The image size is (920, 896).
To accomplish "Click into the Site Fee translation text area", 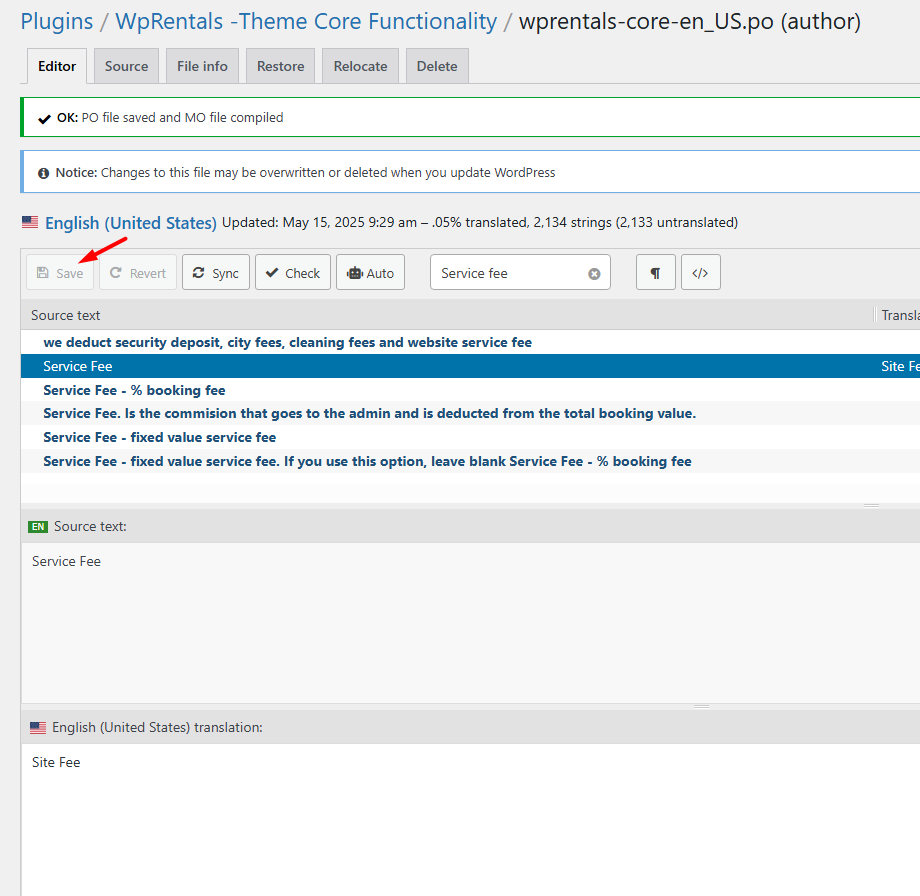I will pos(400,800).
